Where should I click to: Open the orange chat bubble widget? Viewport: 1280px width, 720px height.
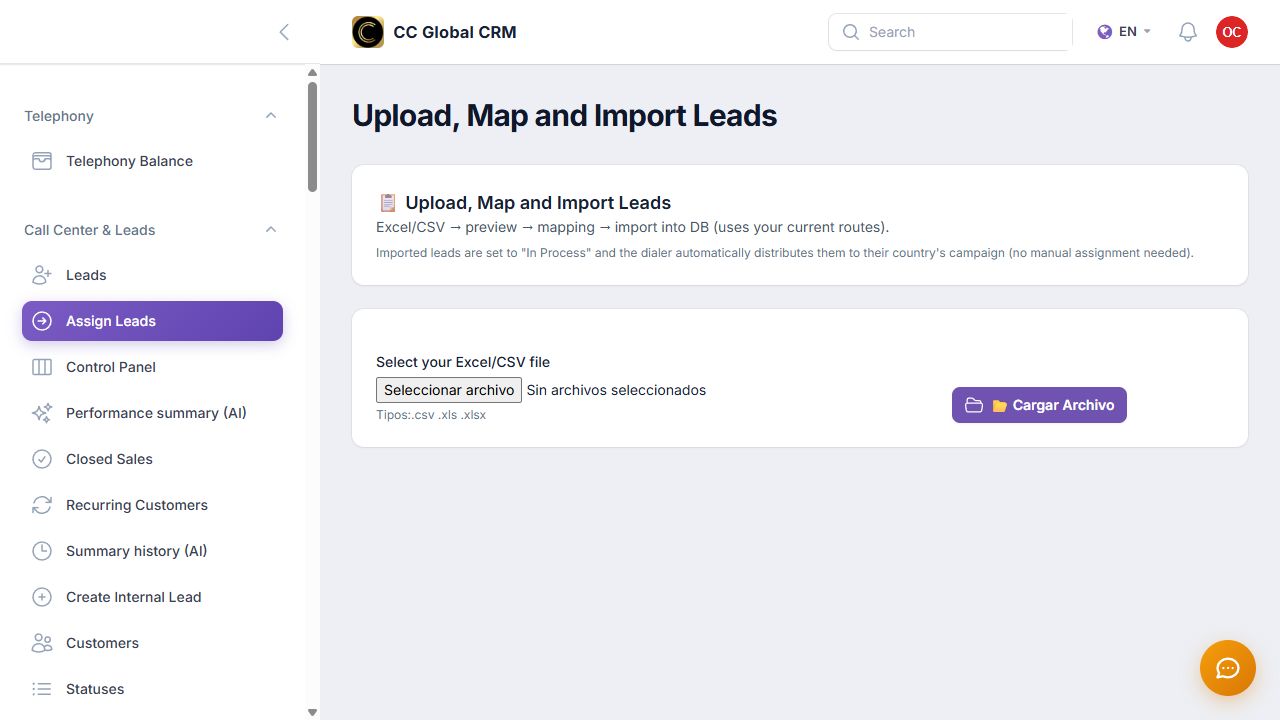1228,668
